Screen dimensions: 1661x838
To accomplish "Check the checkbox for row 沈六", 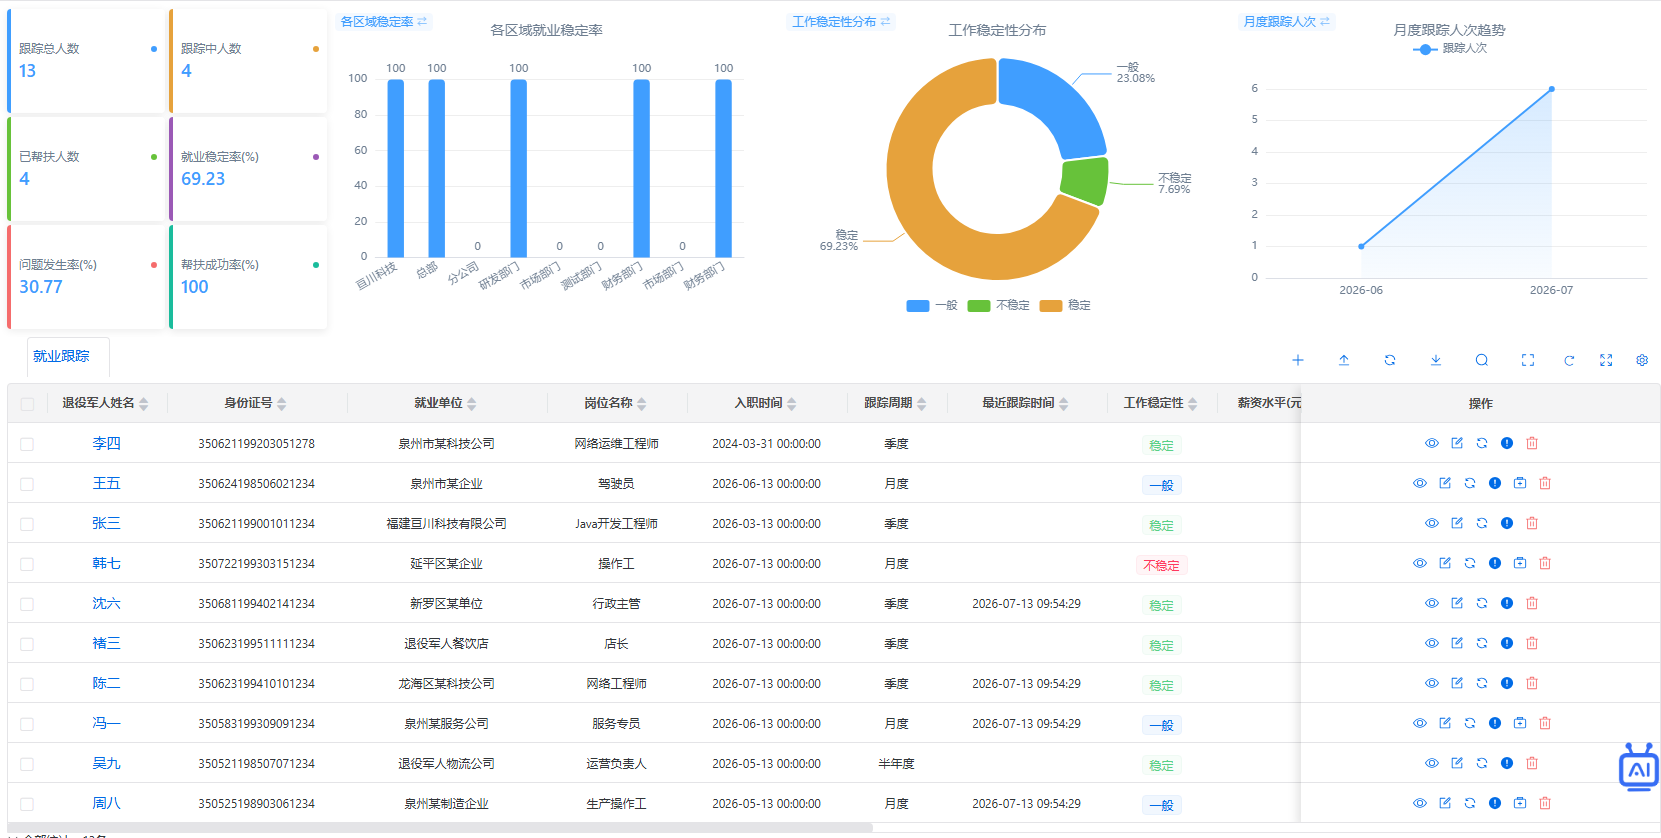I will (x=27, y=604).
